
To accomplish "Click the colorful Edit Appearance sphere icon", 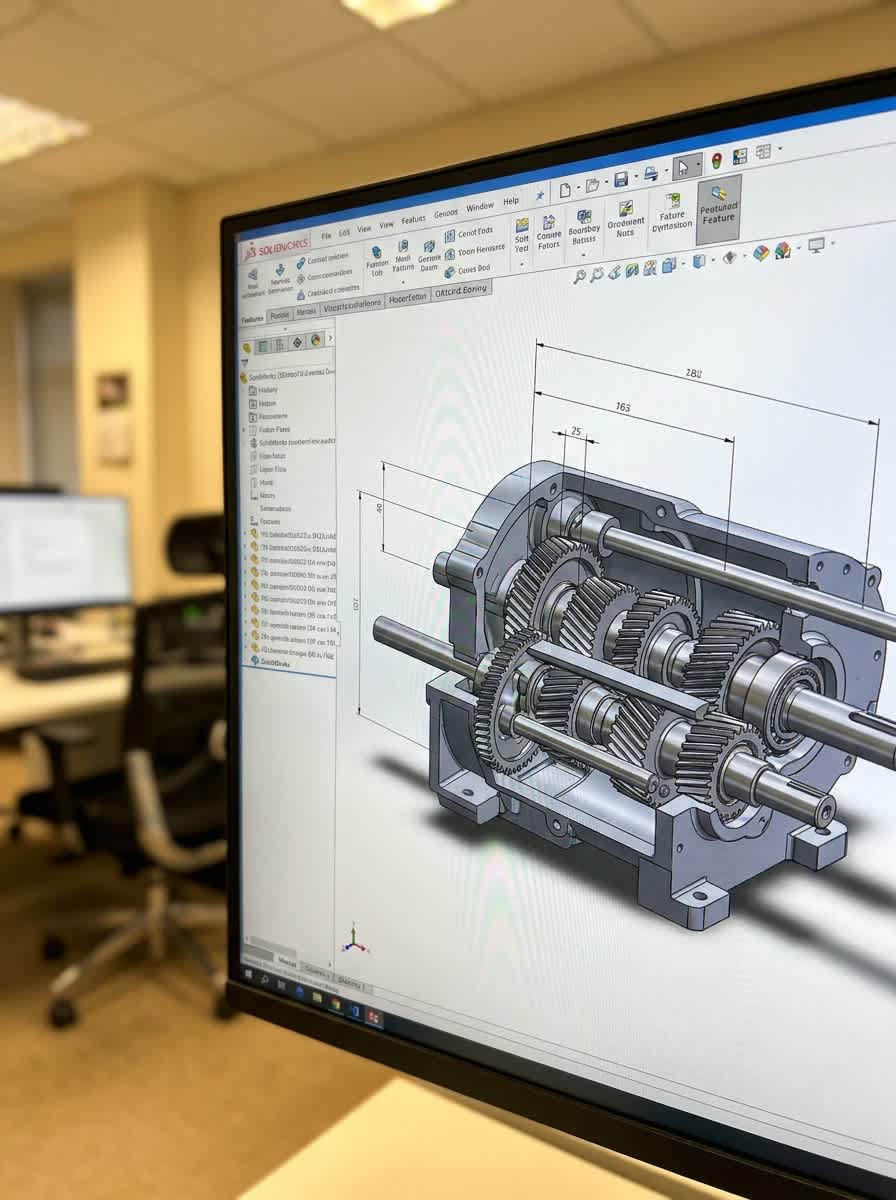I will coord(760,253).
